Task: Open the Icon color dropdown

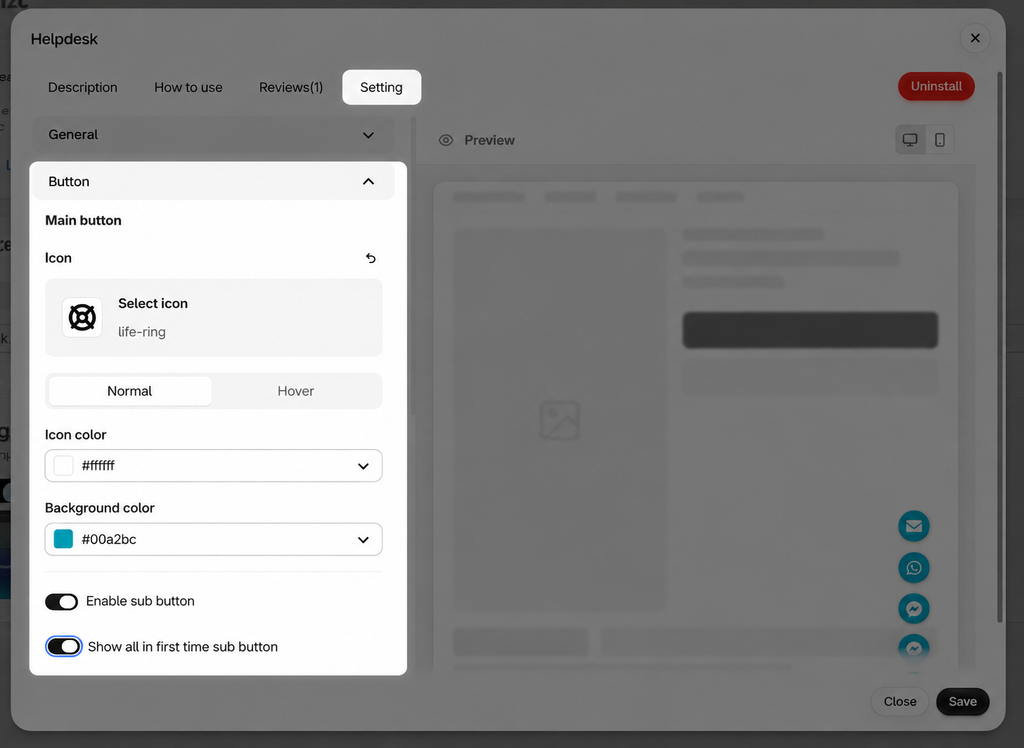Action: point(214,466)
